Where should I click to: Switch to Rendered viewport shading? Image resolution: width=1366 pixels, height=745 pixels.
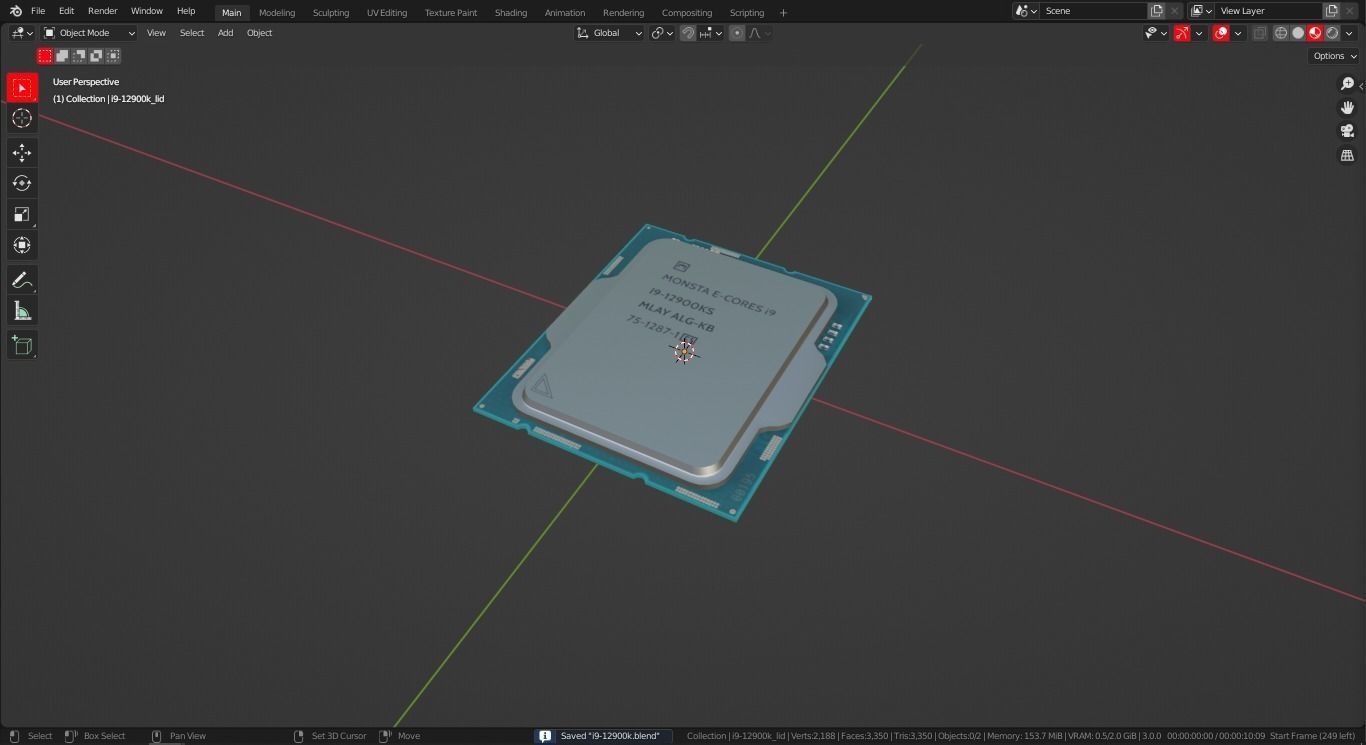point(1332,33)
